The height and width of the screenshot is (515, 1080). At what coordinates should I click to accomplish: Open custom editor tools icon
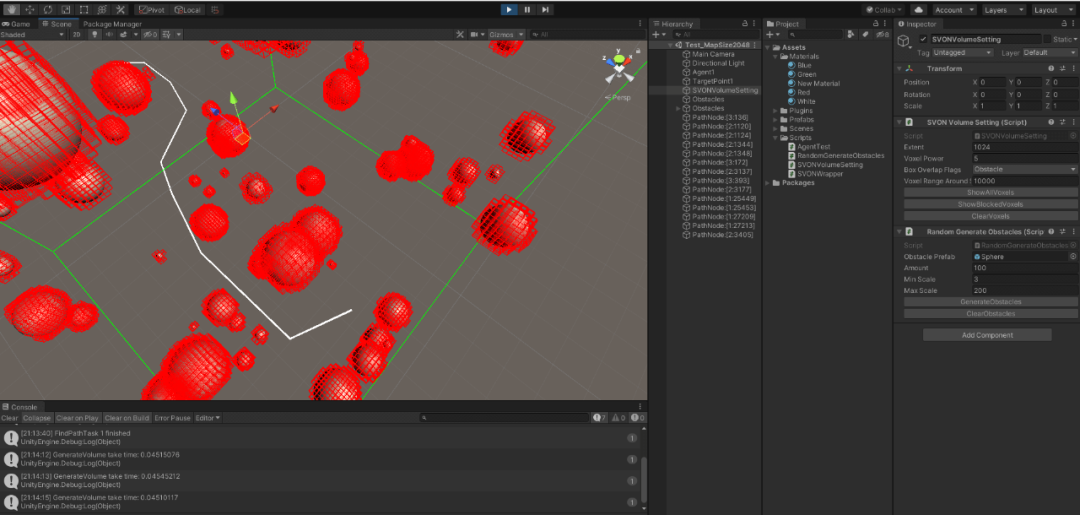pos(120,10)
